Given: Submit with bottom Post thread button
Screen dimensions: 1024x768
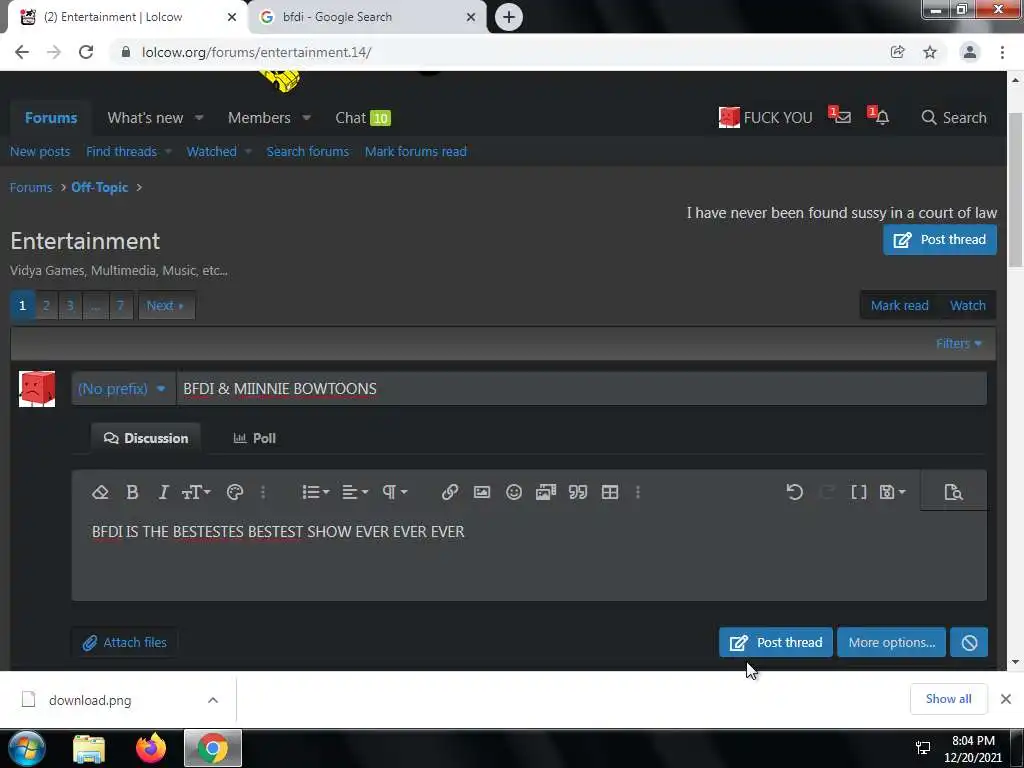Looking at the screenshot, I should (776, 643).
